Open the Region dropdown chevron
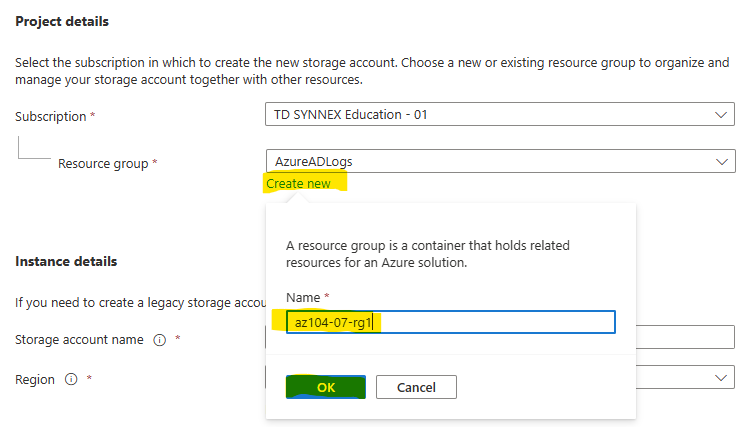Screen dimensions: 751x427 721,378
